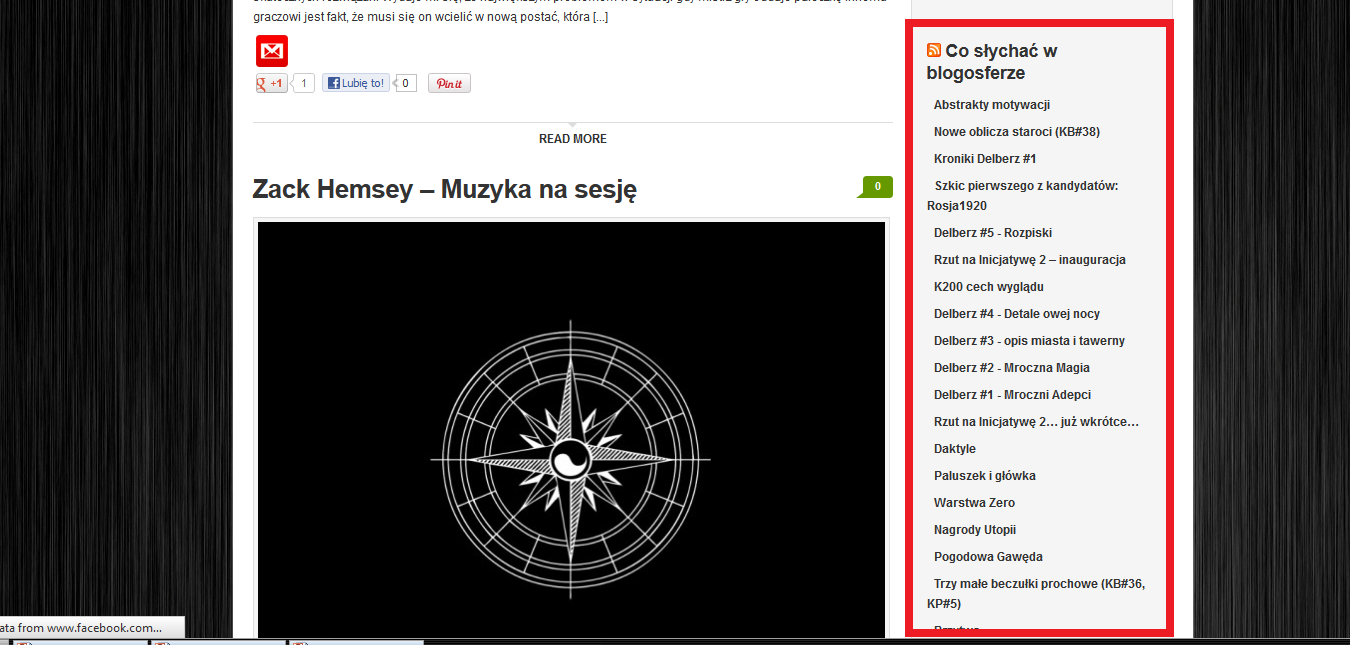
Task: Open Nowe oblicza staroci (KB#38) link
Action: pyautogui.click(x=1016, y=132)
